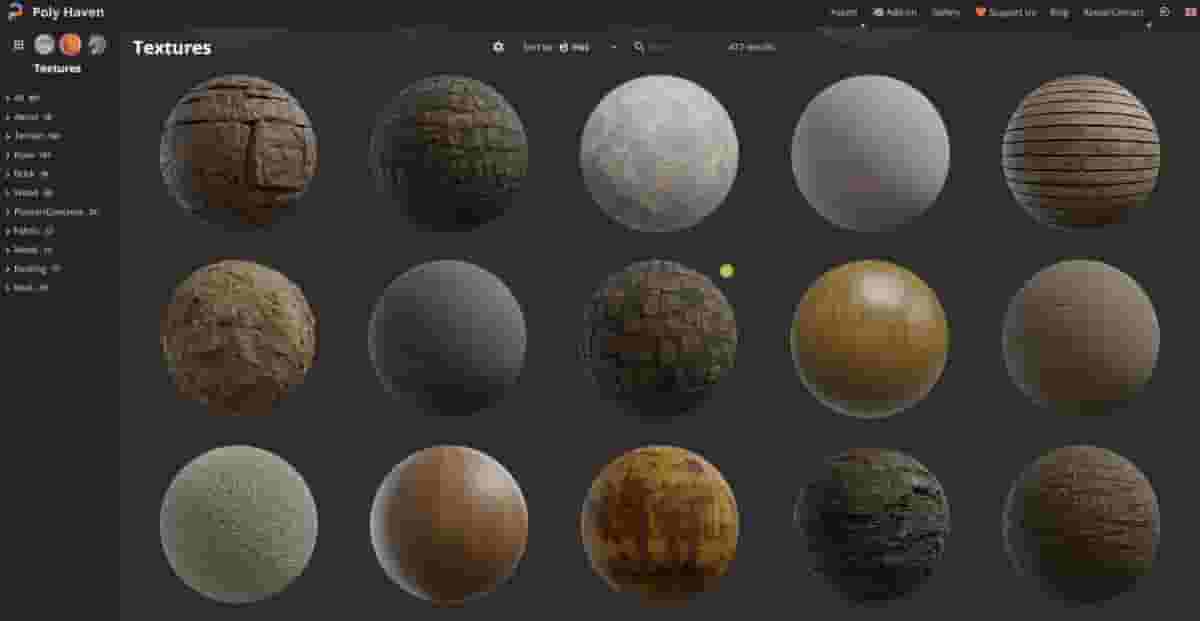This screenshot has height=621, width=1200.
Task: Expand the Wood category in the sidebar
Action: [x=32, y=192]
